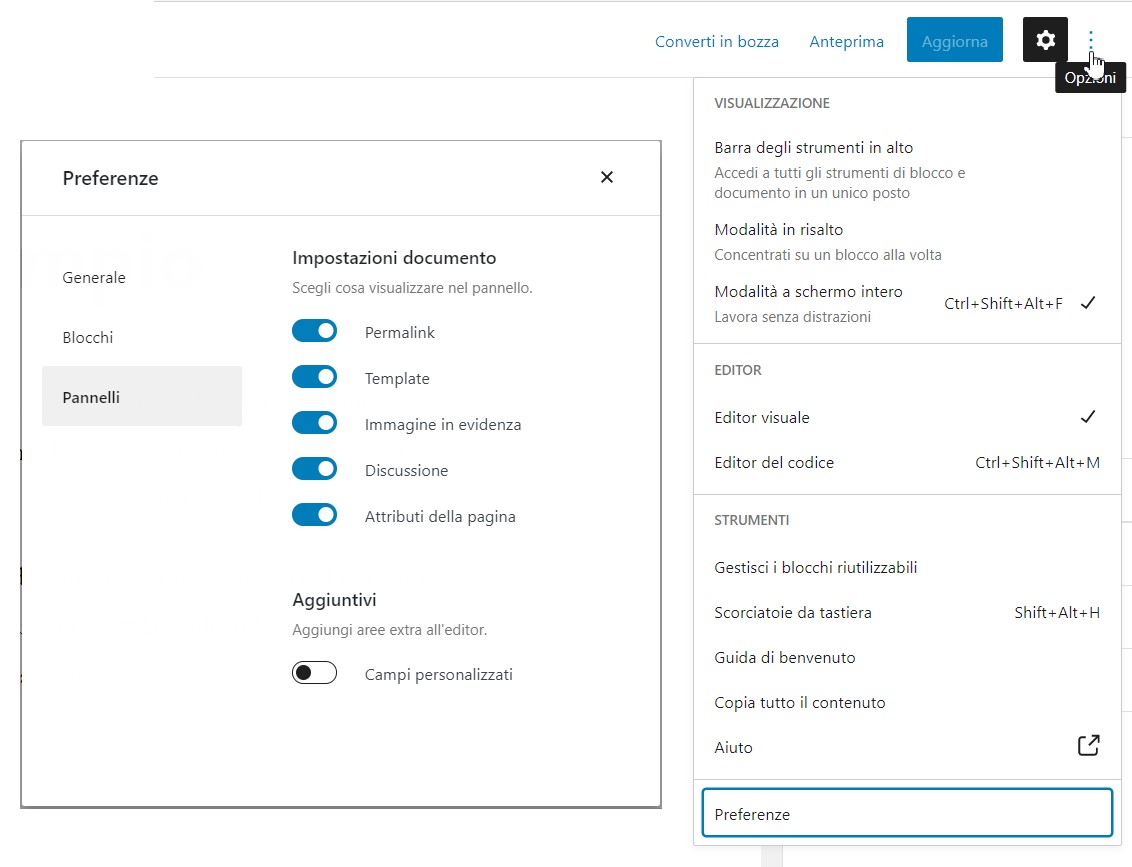Switch off Attributi della pagina toggle
Viewport: 1132px width, 867px height.
point(314,515)
